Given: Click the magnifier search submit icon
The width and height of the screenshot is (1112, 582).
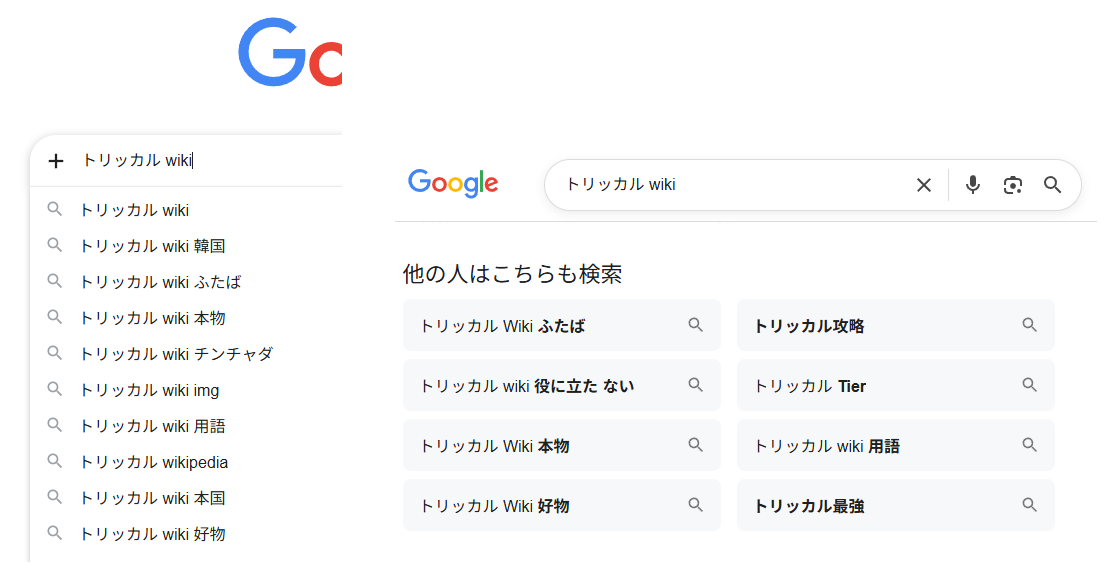Looking at the screenshot, I should (x=1052, y=185).
